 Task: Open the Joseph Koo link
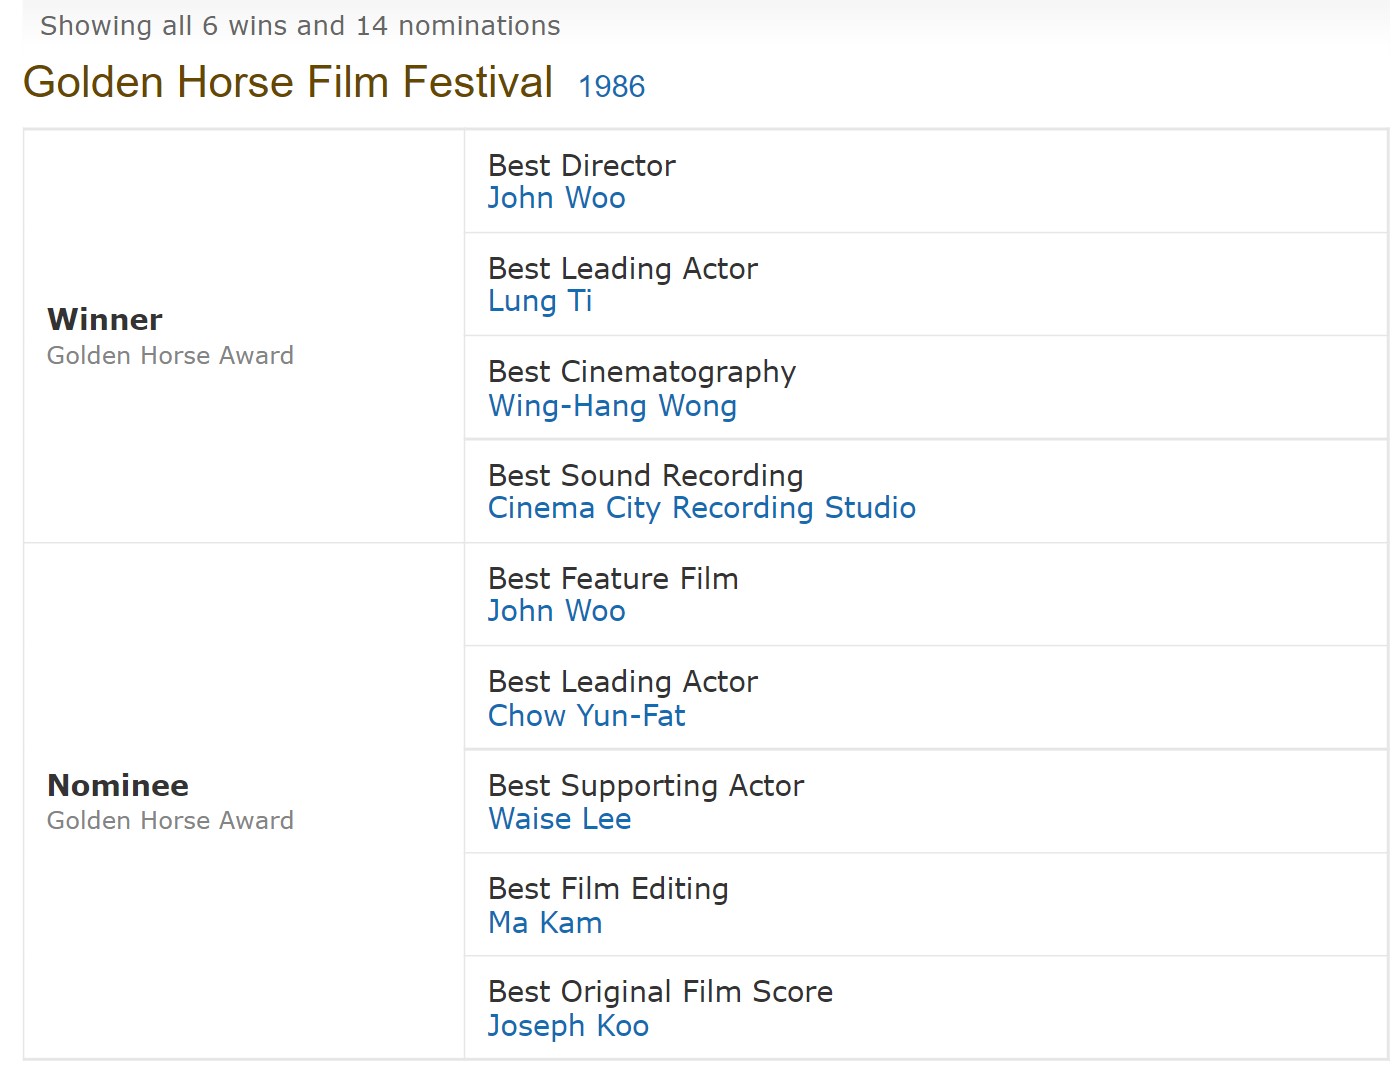click(568, 1026)
